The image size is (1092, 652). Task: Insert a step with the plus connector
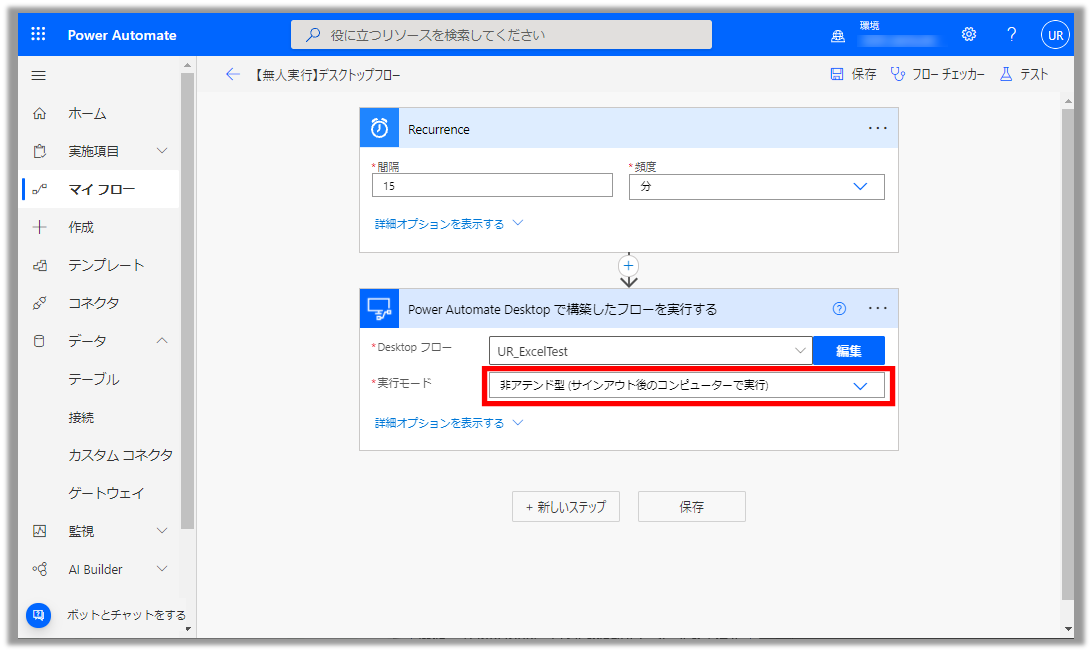[x=628, y=265]
